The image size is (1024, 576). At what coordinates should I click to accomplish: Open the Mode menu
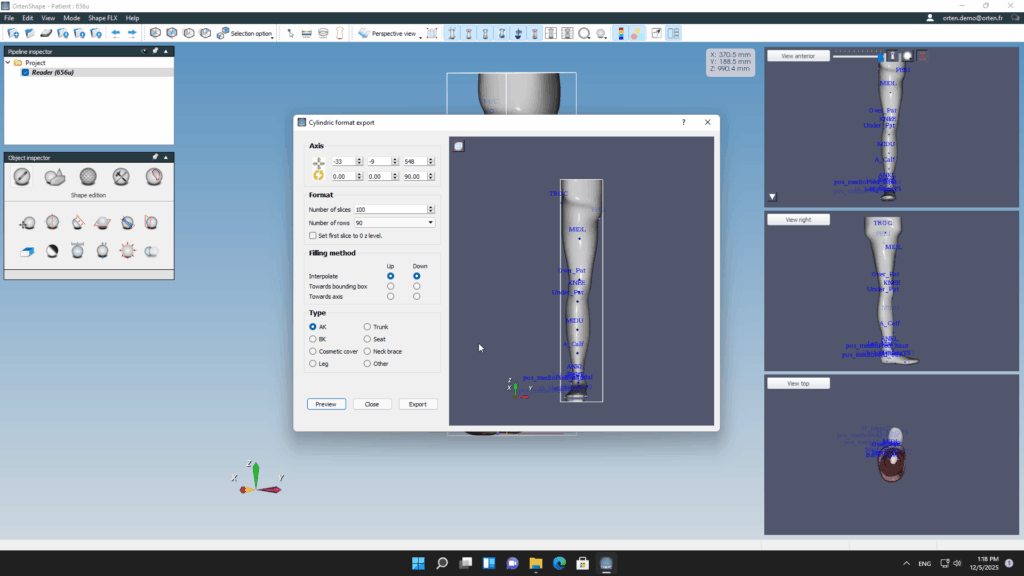71,18
